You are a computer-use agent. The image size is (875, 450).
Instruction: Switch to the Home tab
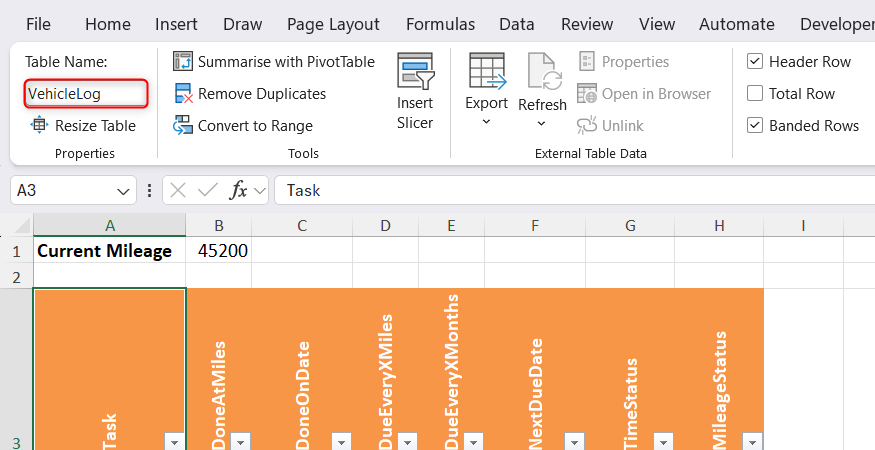108,25
